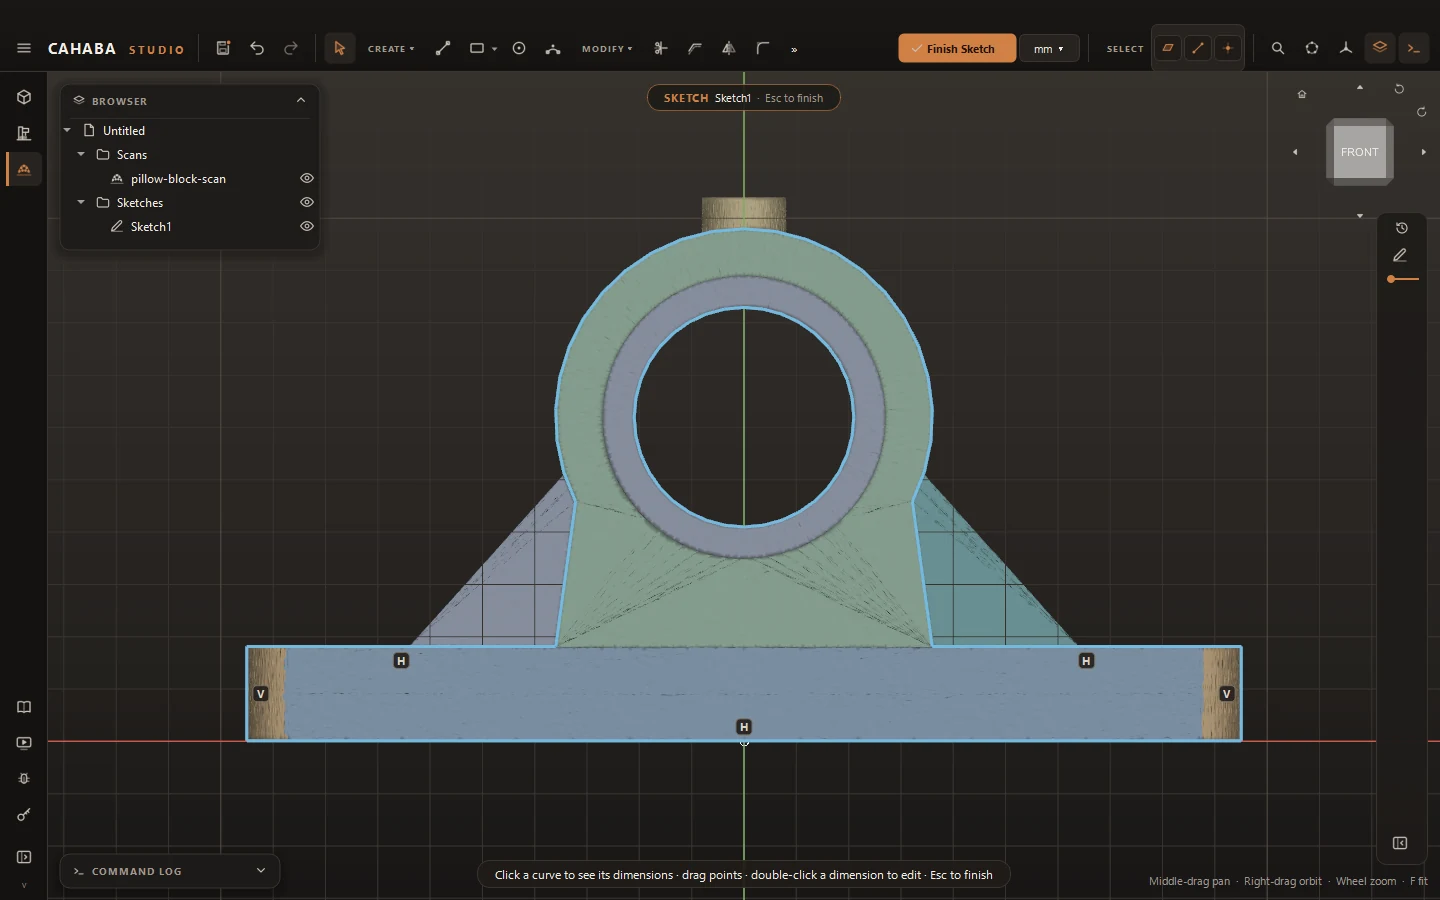The height and width of the screenshot is (900, 1440).
Task: Pick the Rectangle sketch tool
Action: pos(477,48)
